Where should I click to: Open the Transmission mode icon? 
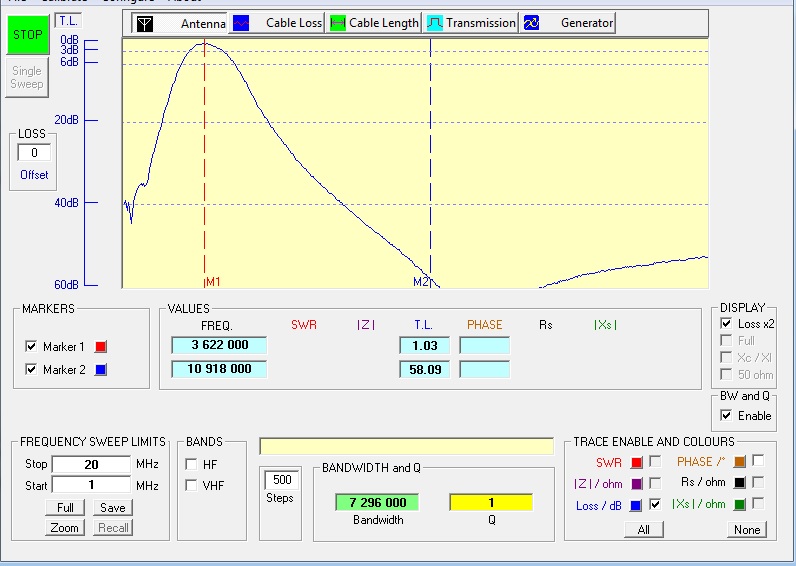434,23
